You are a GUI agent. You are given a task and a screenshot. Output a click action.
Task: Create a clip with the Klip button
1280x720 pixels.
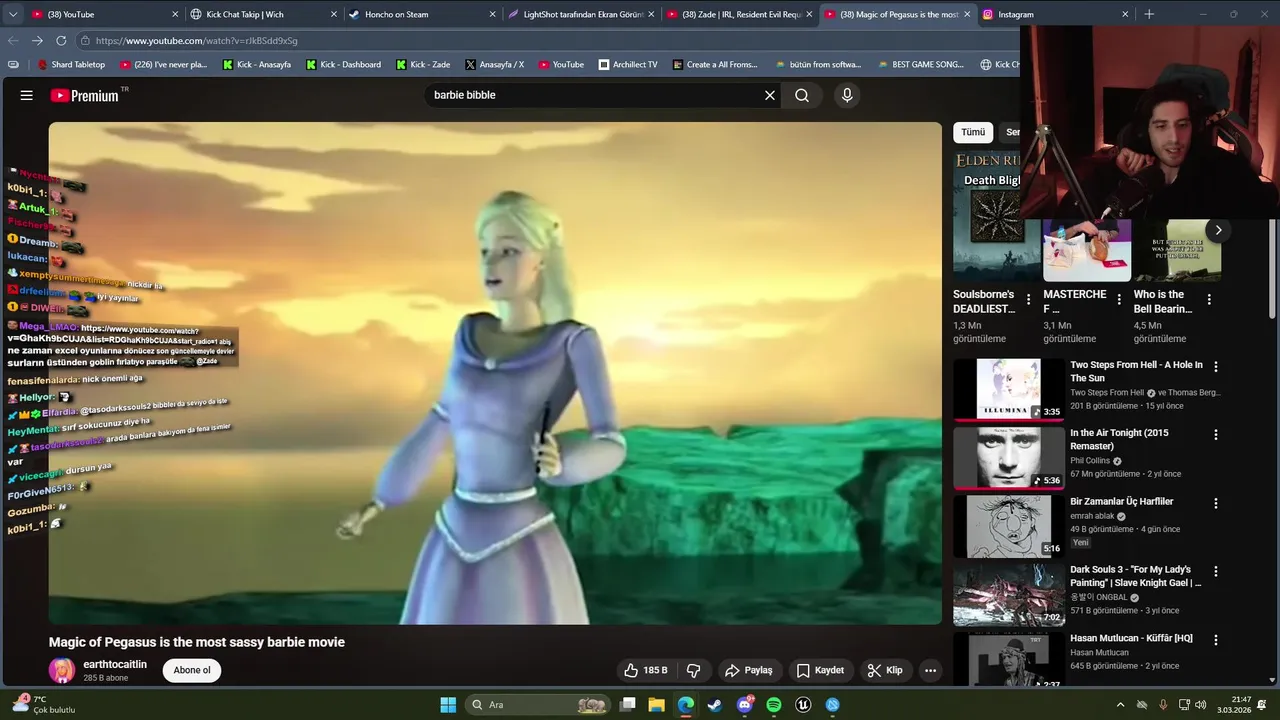click(885, 670)
